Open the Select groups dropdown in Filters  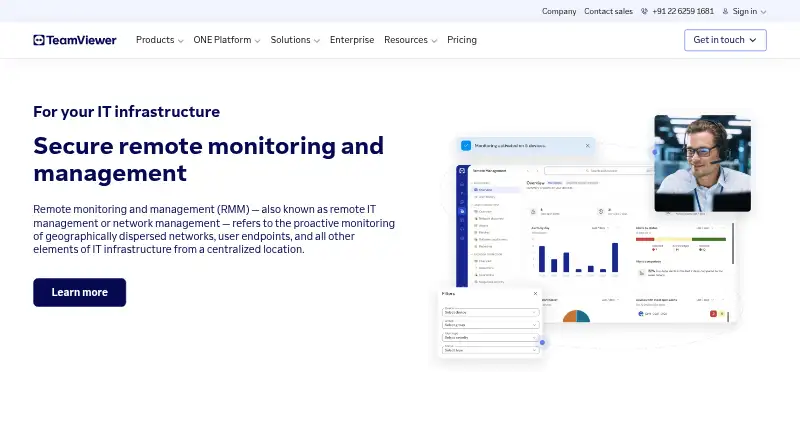(x=490, y=325)
